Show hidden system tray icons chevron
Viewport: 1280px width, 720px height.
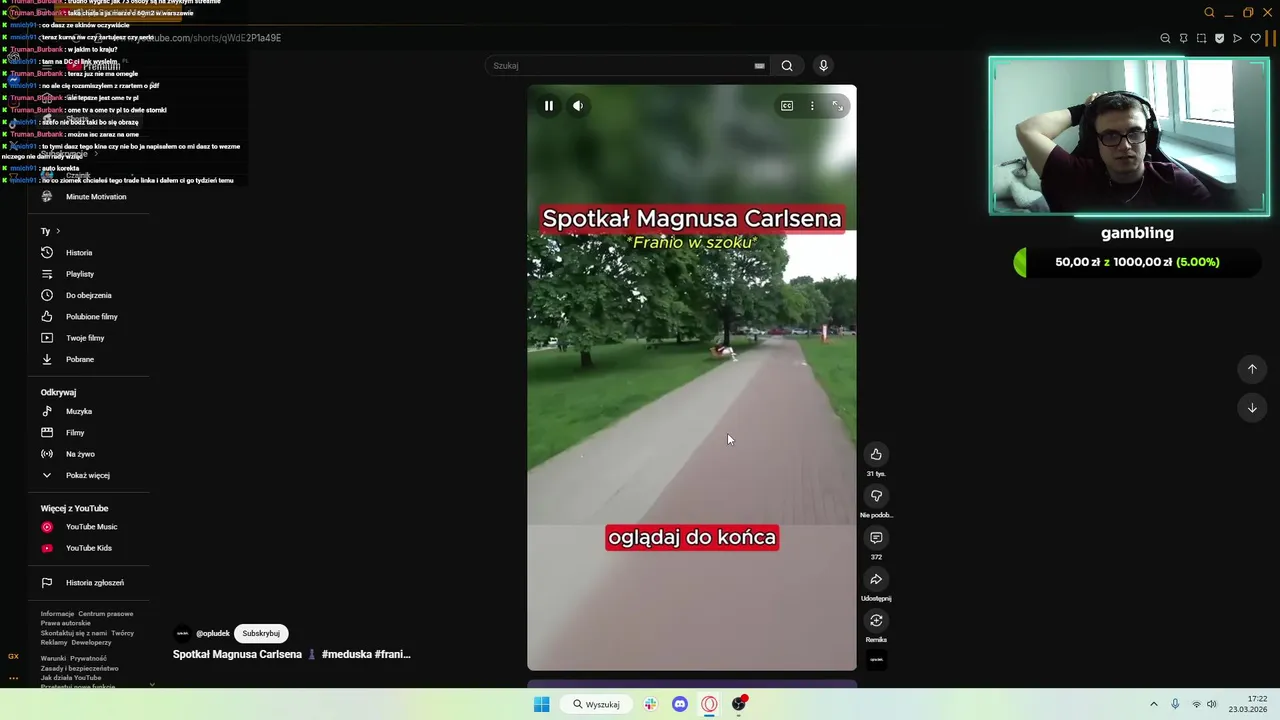pyautogui.click(x=1153, y=704)
